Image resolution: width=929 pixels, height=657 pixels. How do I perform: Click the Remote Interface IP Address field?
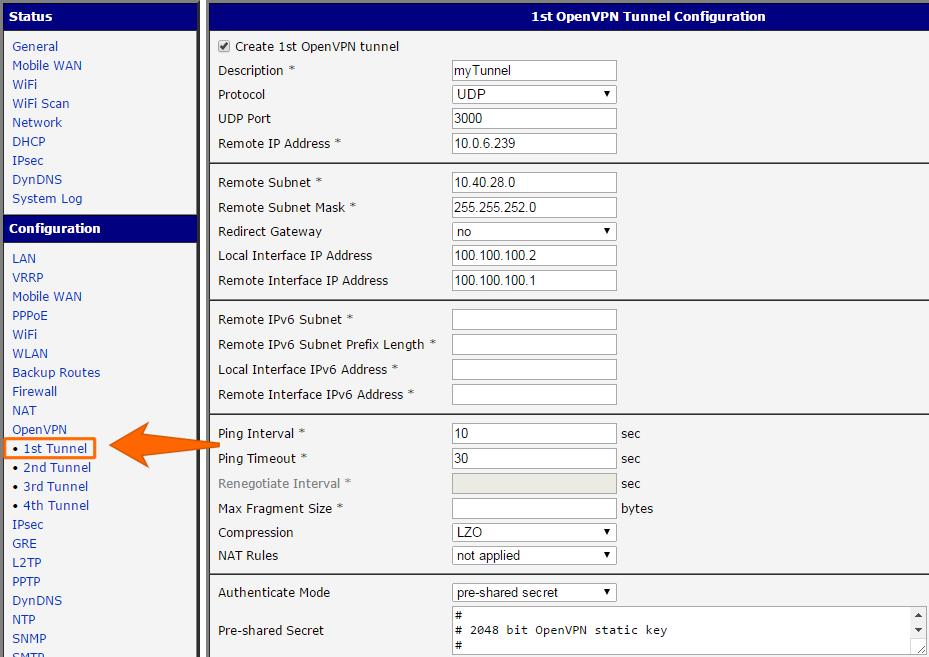click(x=534, y=280)
